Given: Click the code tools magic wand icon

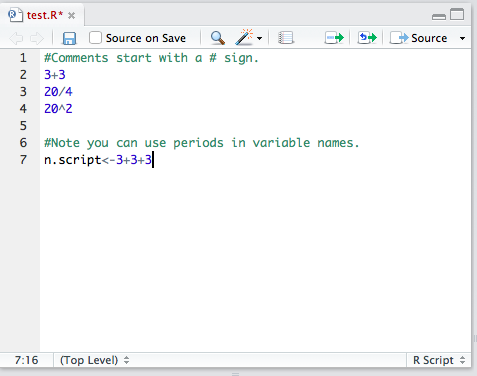Looking at the screenshot, I should pos(244,37).
